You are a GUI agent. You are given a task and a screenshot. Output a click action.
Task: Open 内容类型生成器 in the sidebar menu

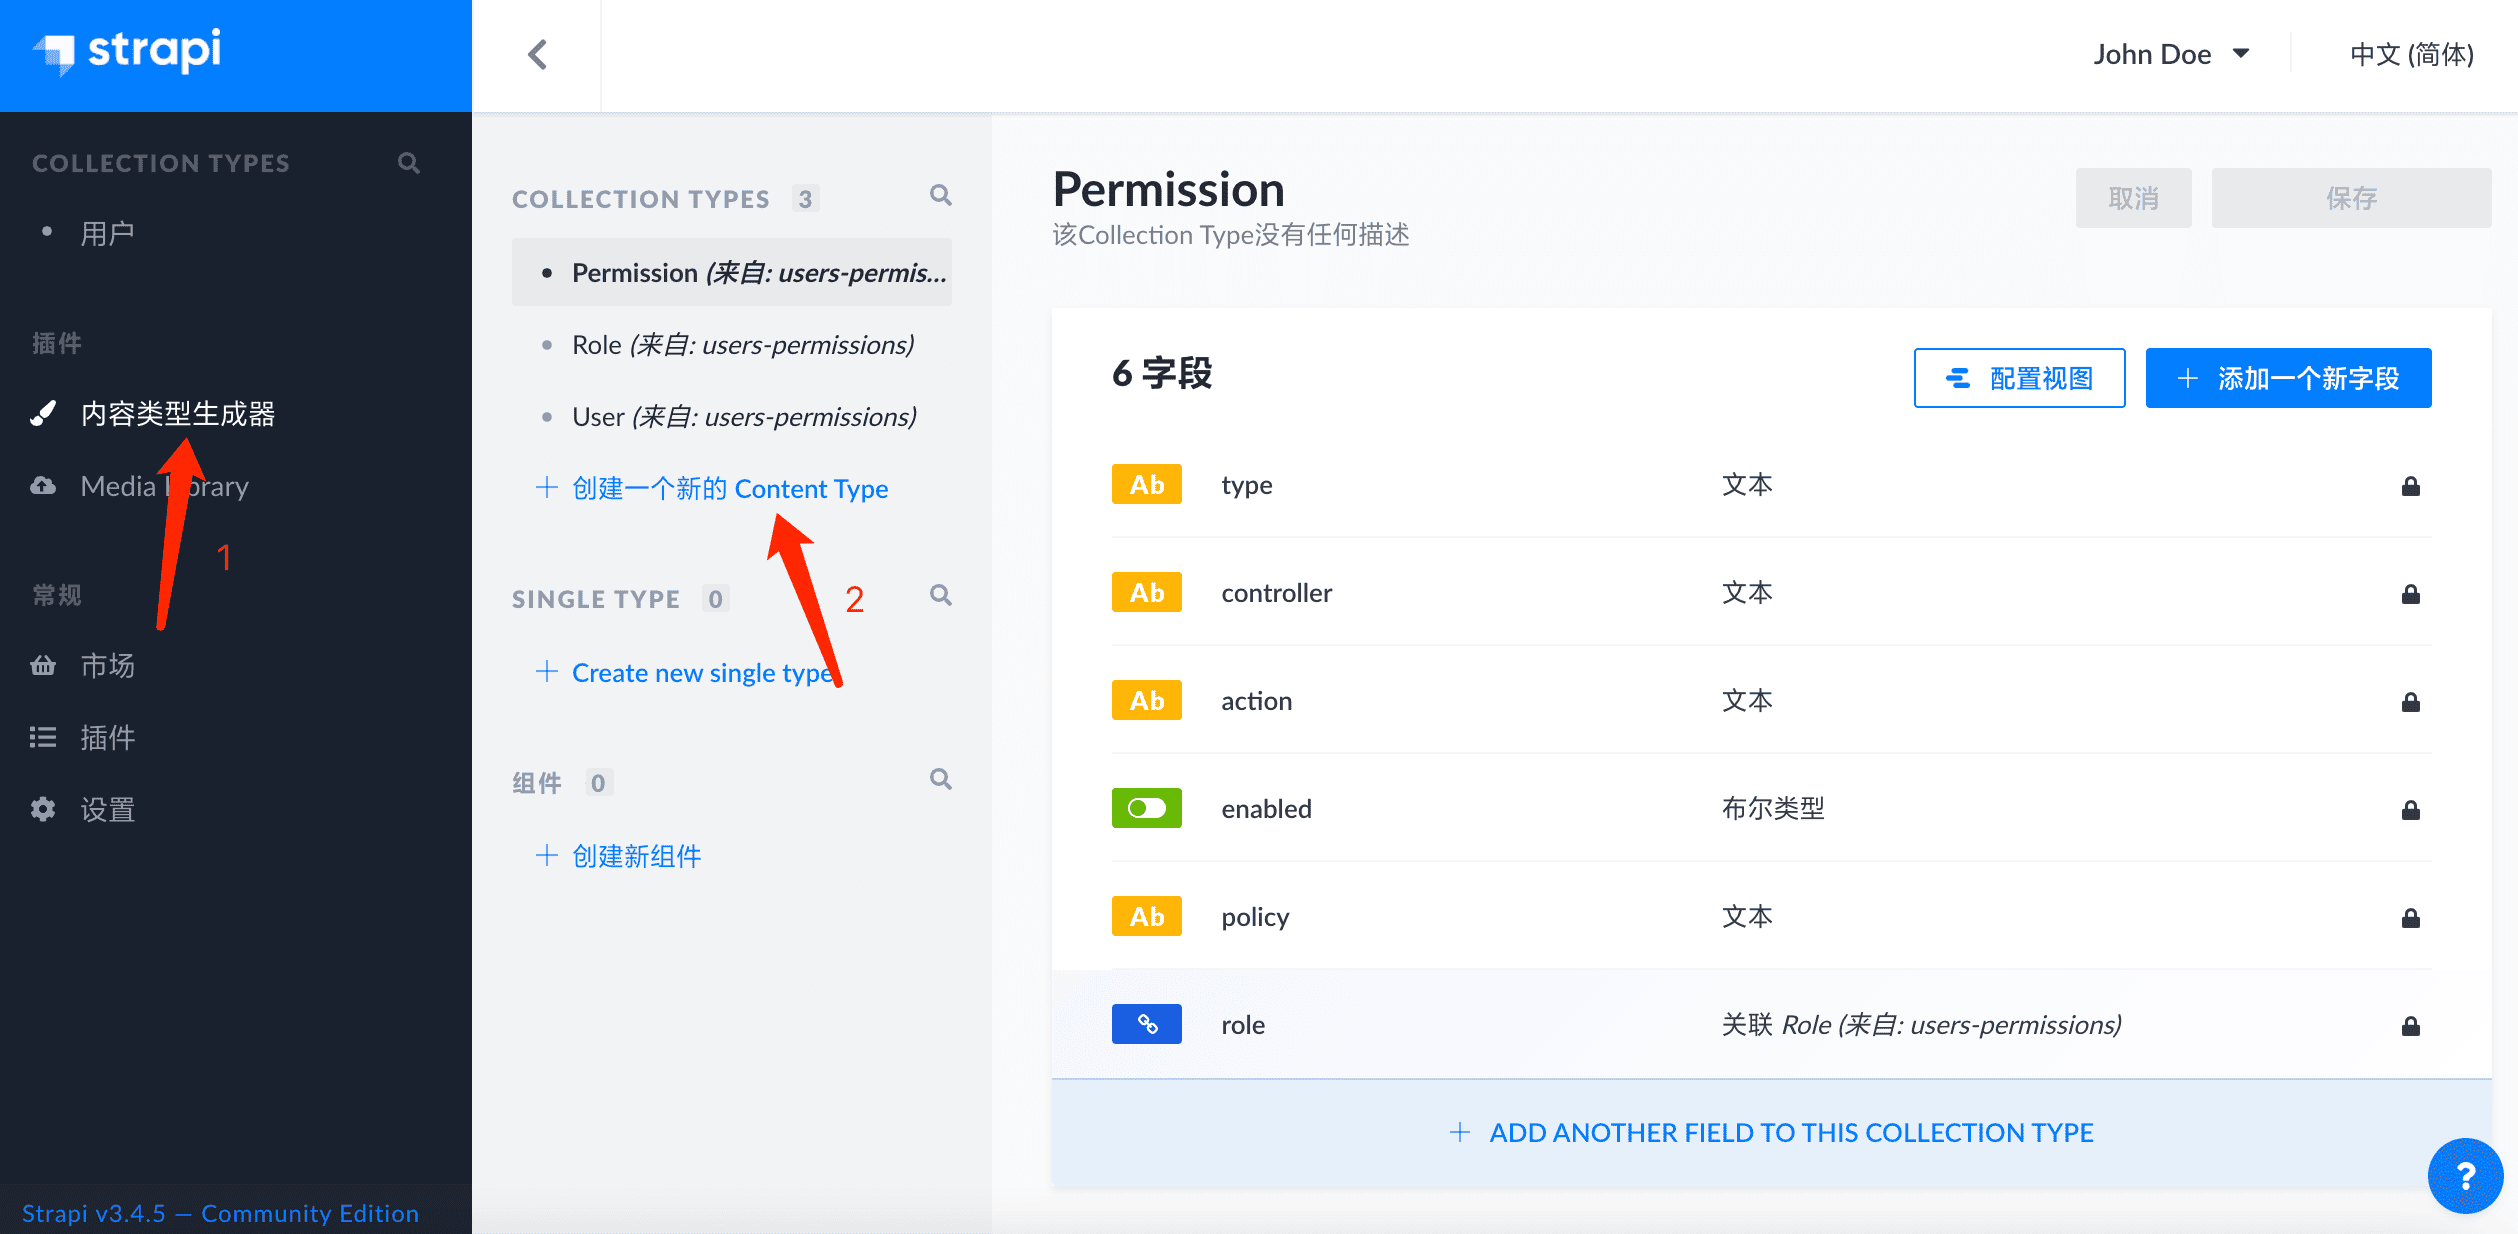[x=177, y=413]
